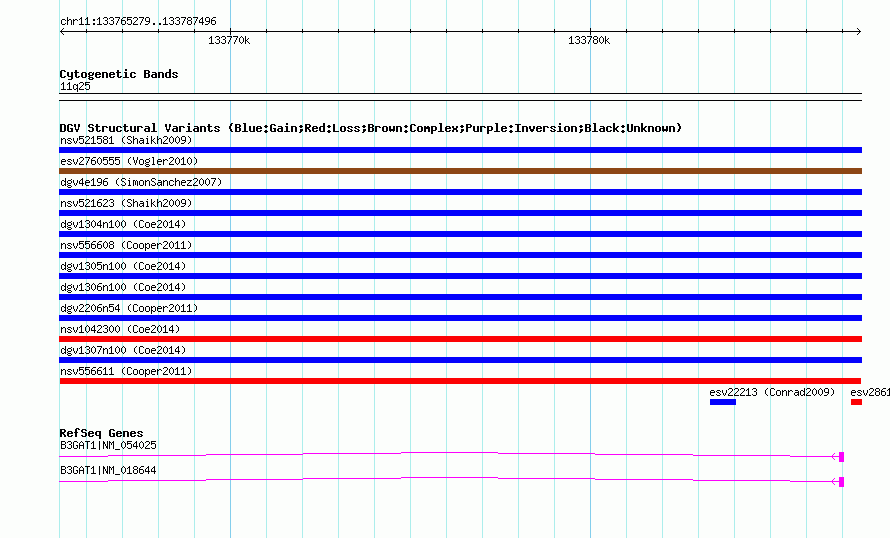Click the Cytogenetic Bands track title
Viewport: 890px width, 538px height.
pyautogui.click(x=119, y=74)
